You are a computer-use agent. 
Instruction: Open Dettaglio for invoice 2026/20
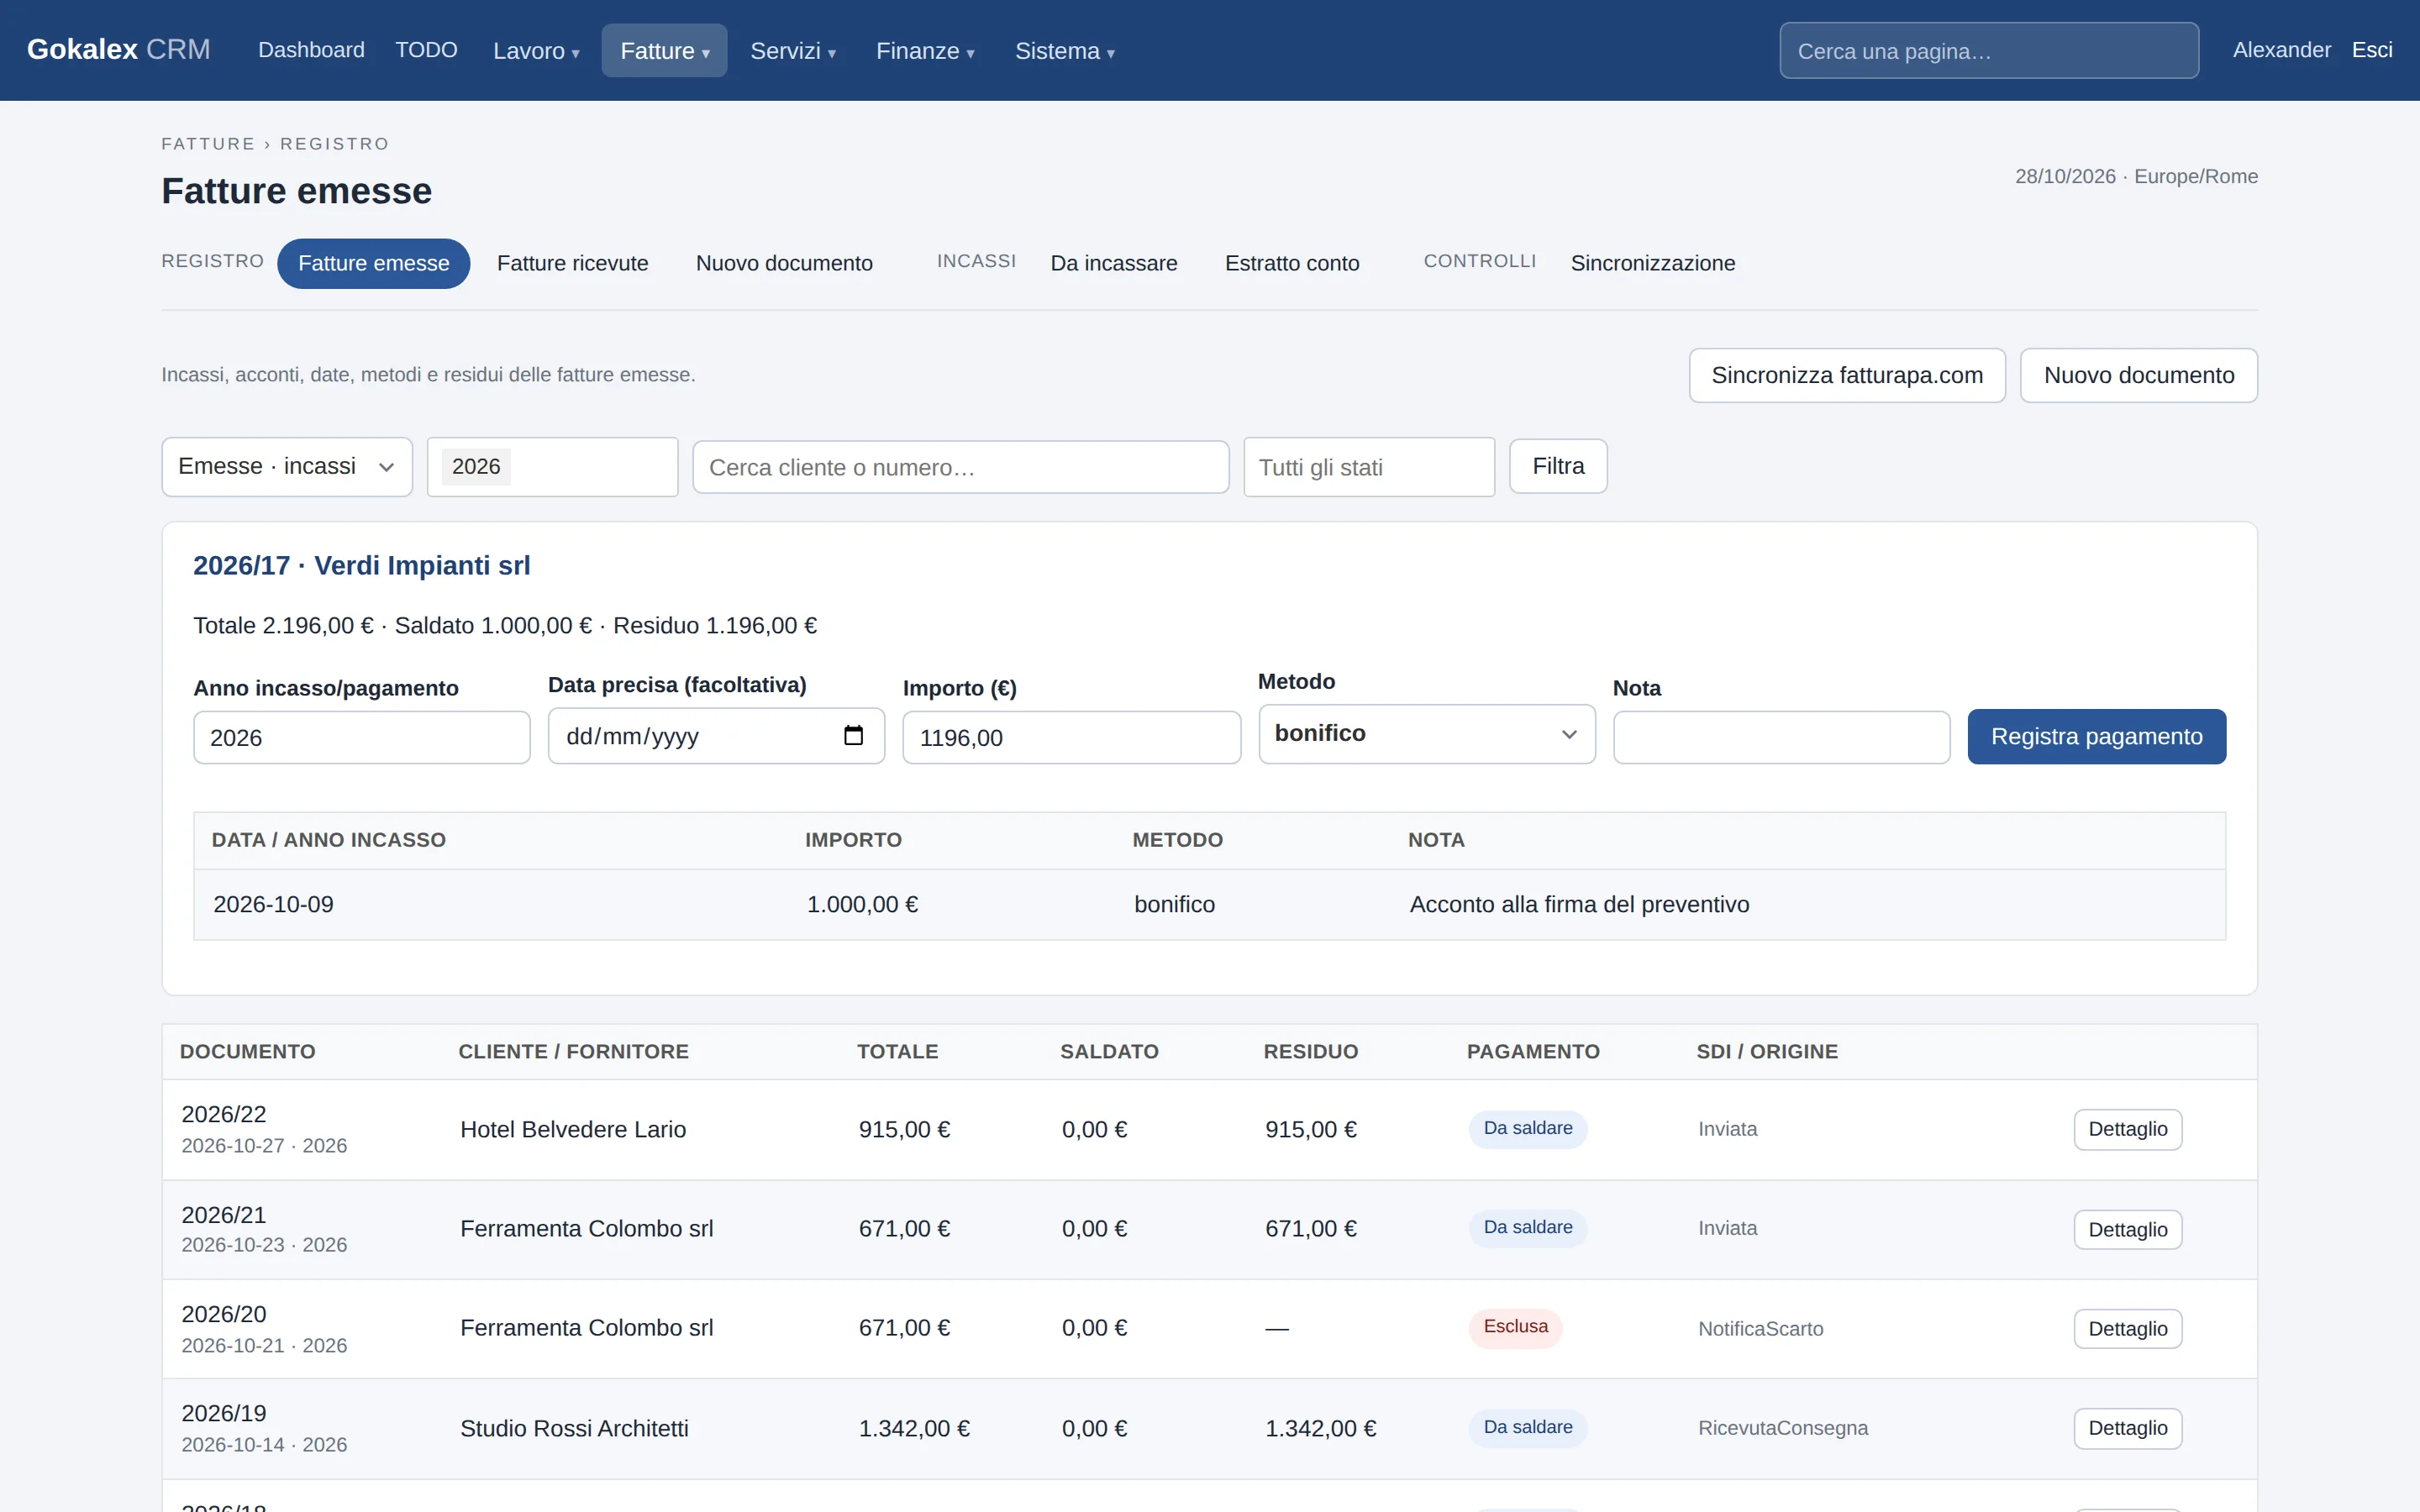coord(2127,1329)
